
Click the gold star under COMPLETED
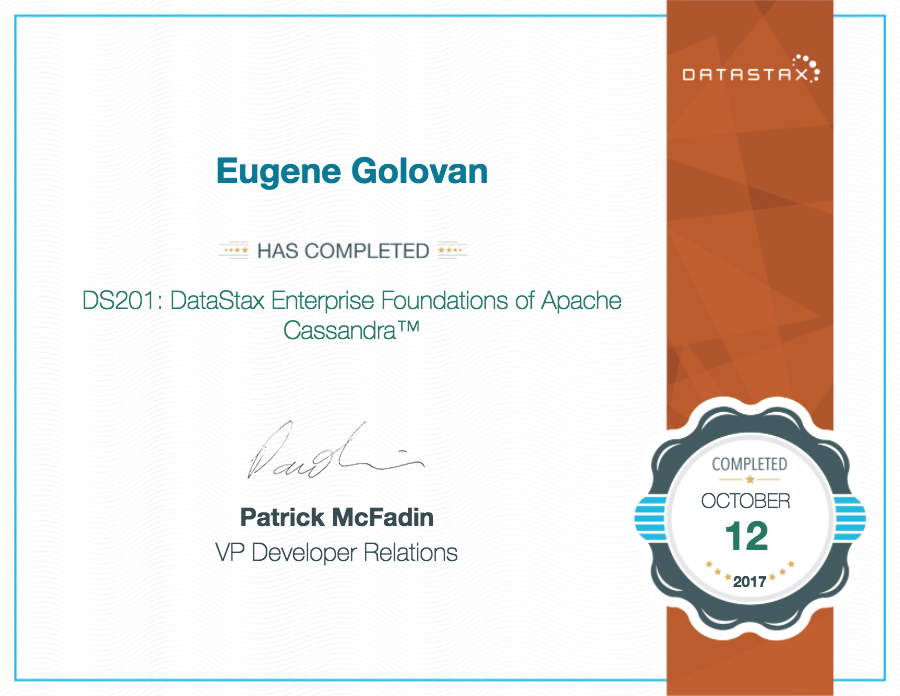(750, 480)
